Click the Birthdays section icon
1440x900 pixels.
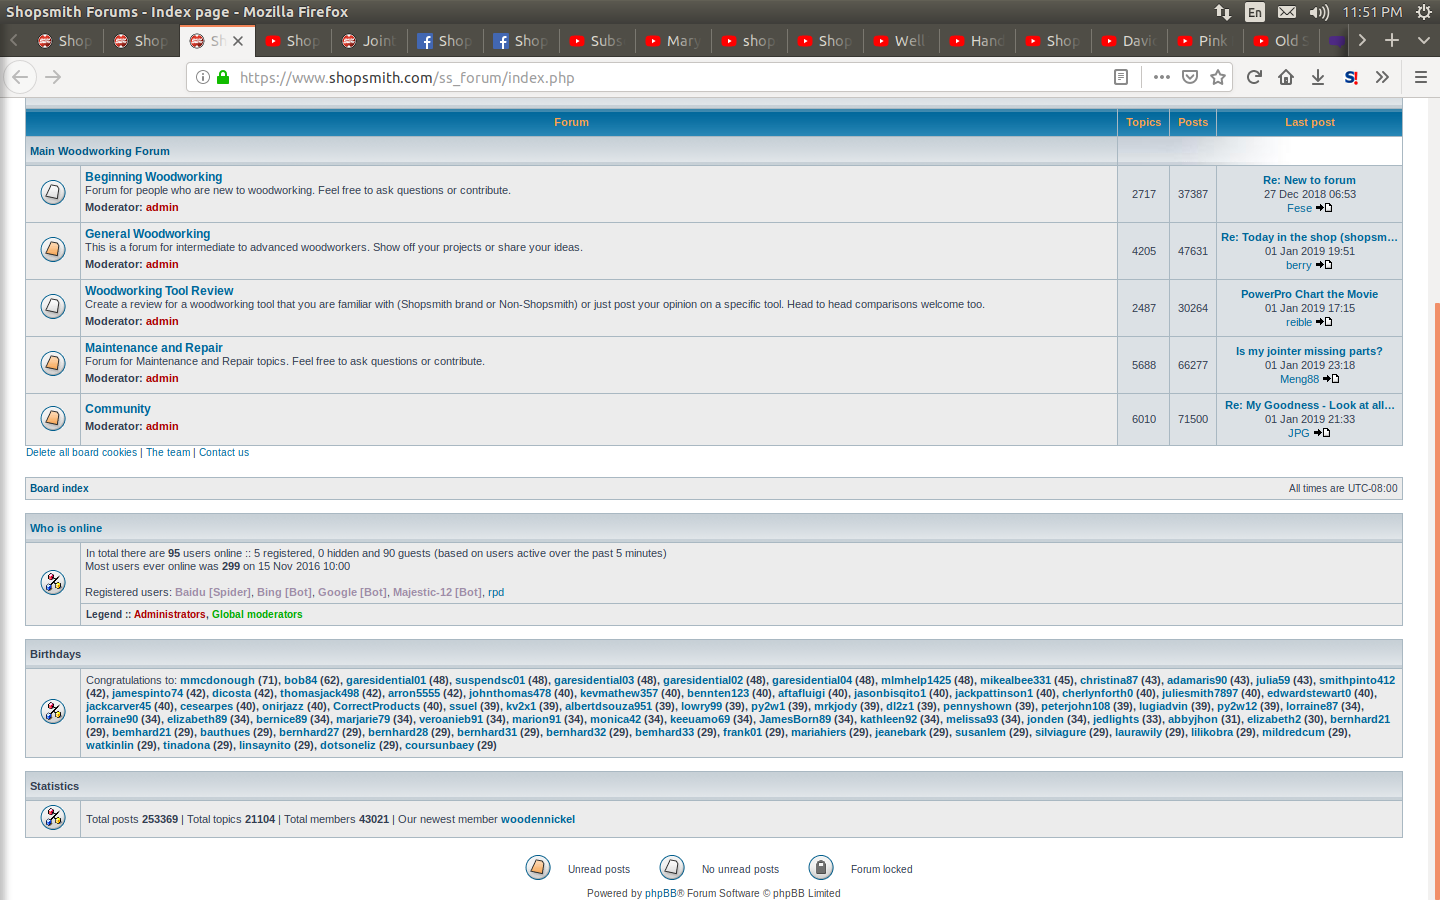click(53, 711)
